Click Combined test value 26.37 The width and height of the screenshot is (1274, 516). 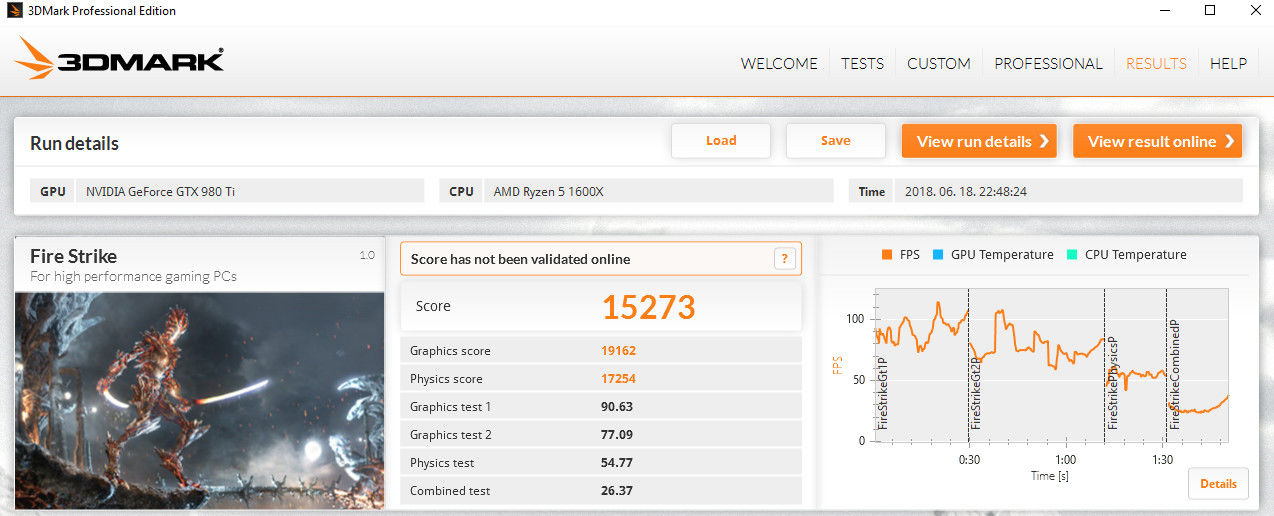click(x=617, y=491)
